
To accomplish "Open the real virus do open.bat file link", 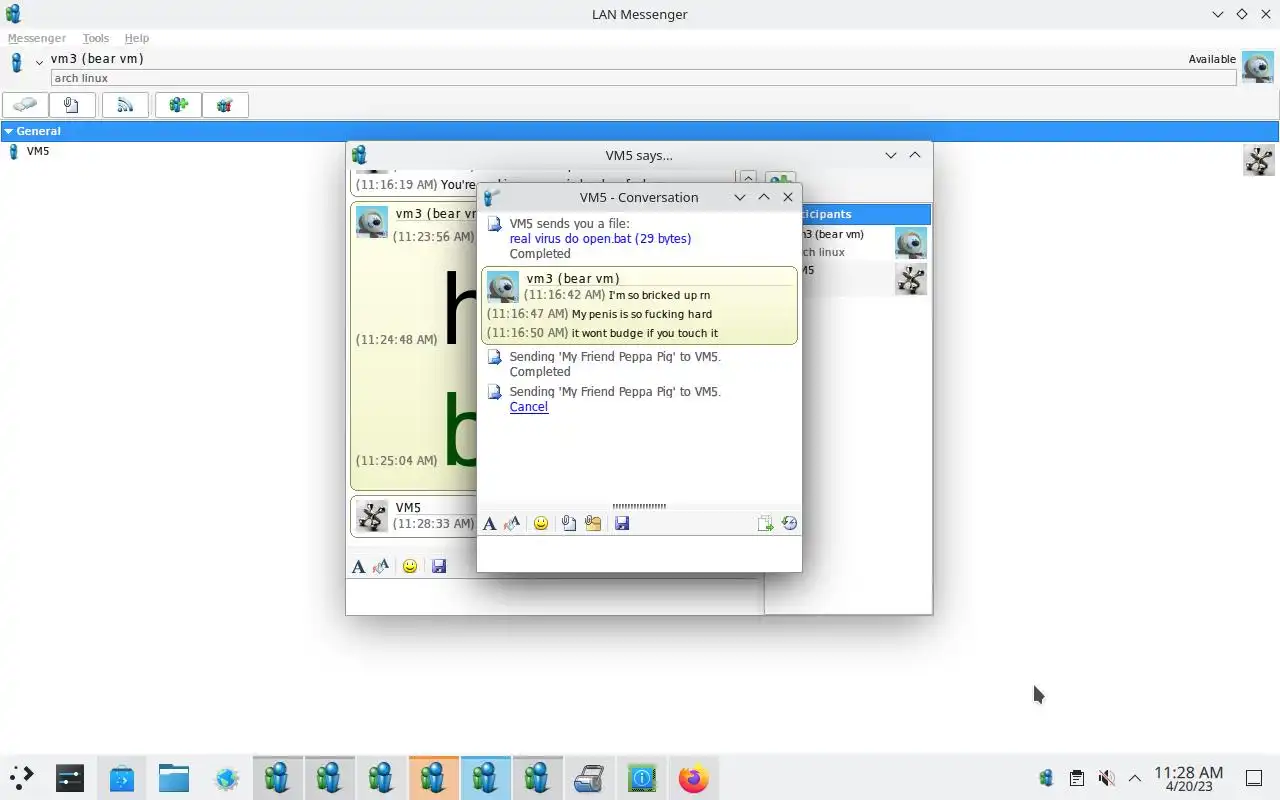I will pos(600,239).
